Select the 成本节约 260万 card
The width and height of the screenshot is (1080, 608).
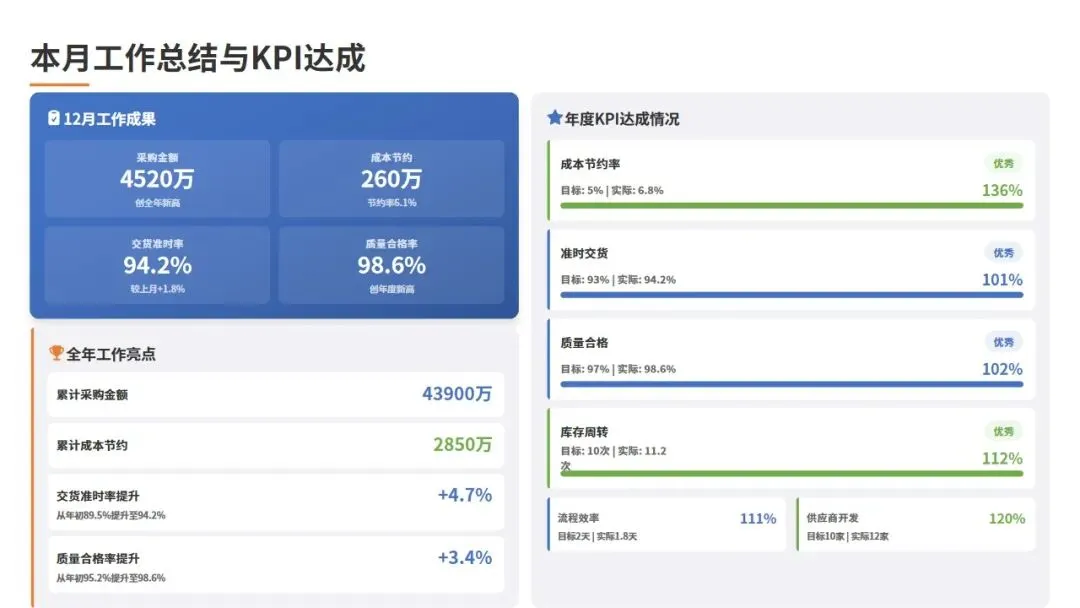pos(391,179)
